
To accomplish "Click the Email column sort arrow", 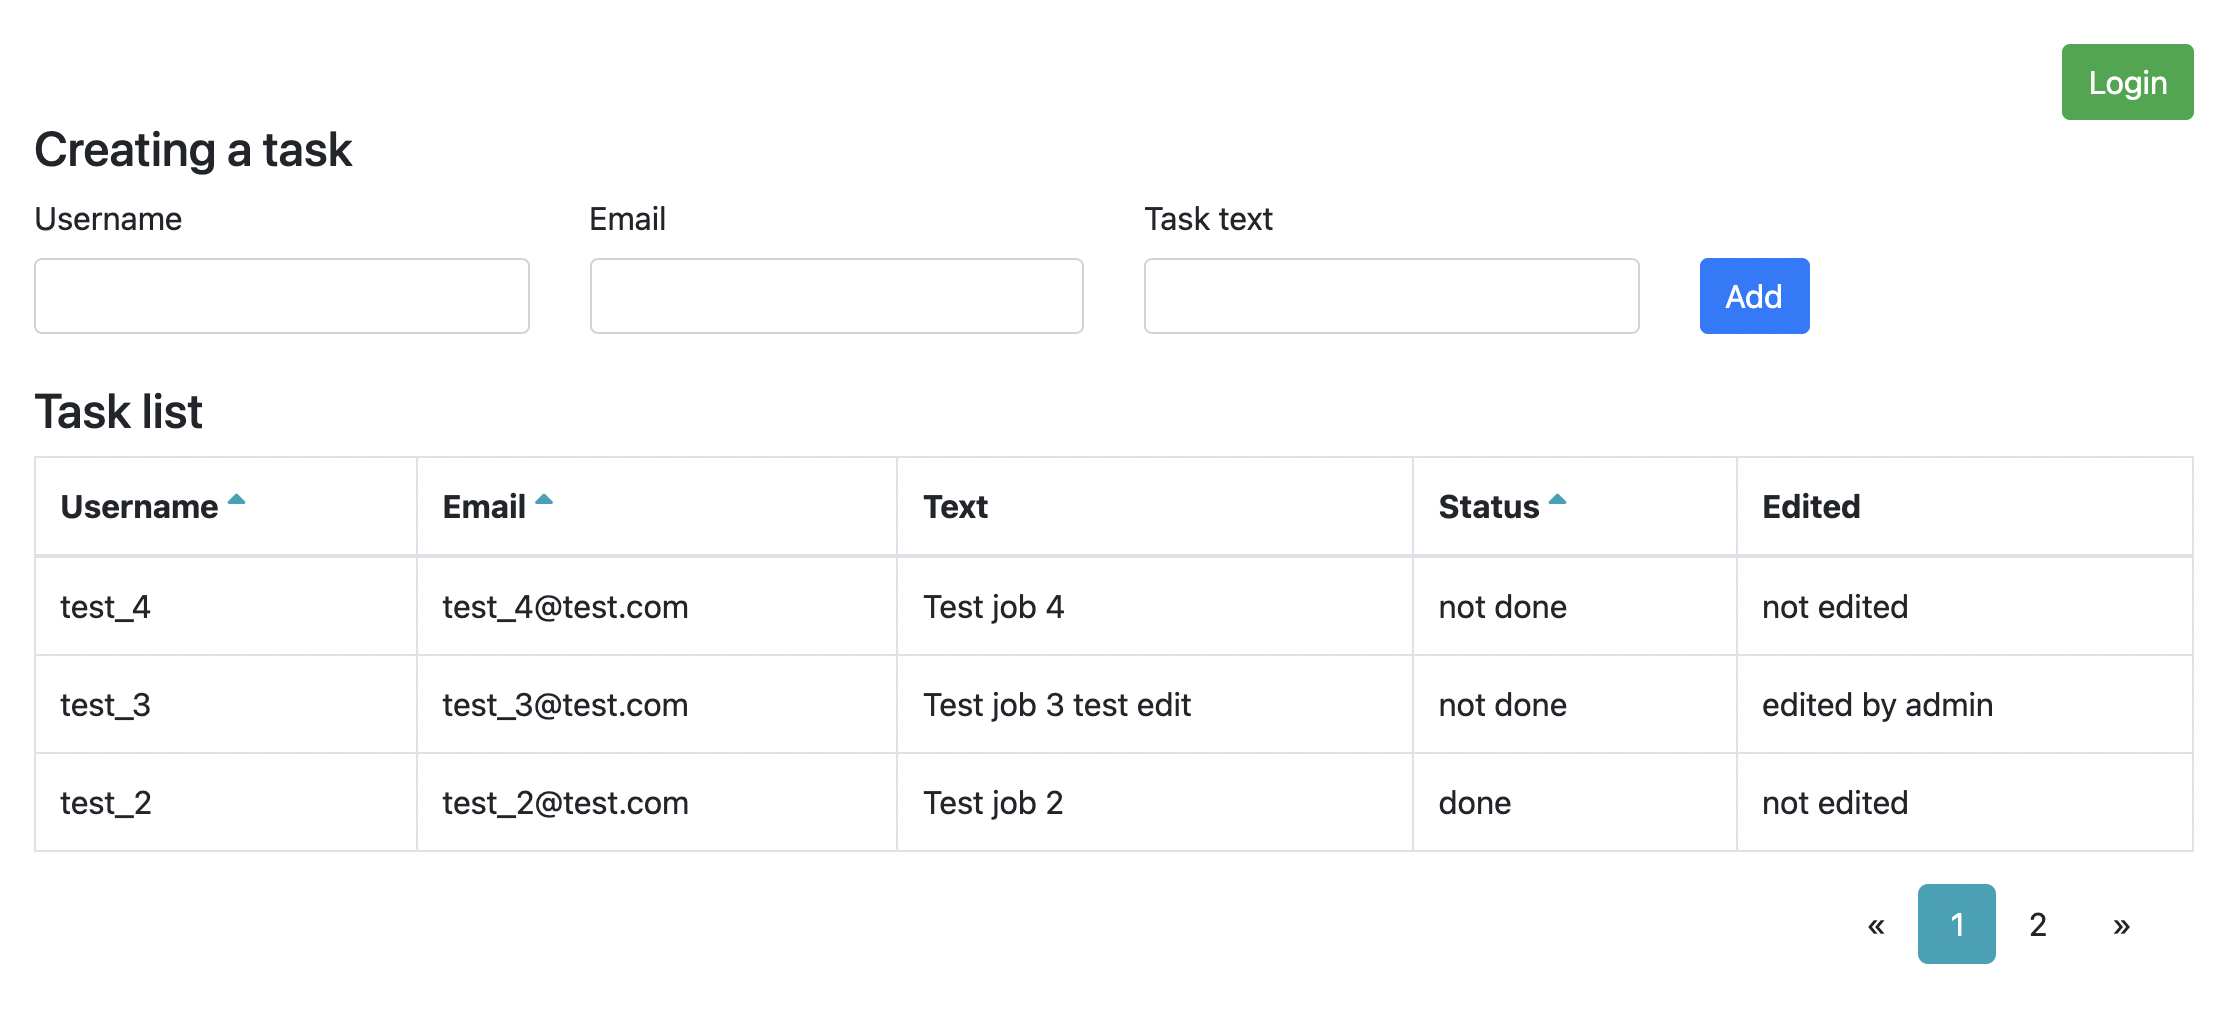I will (544, 499).
